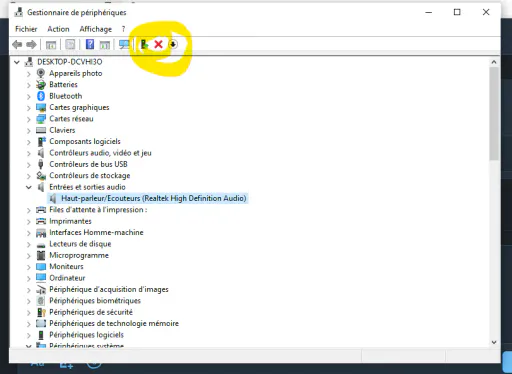The height and width of the screenshot is (374, 512).
Task: Click the Claviers keyboard icon
Action: pyautogui.click(x=41, y=130)
